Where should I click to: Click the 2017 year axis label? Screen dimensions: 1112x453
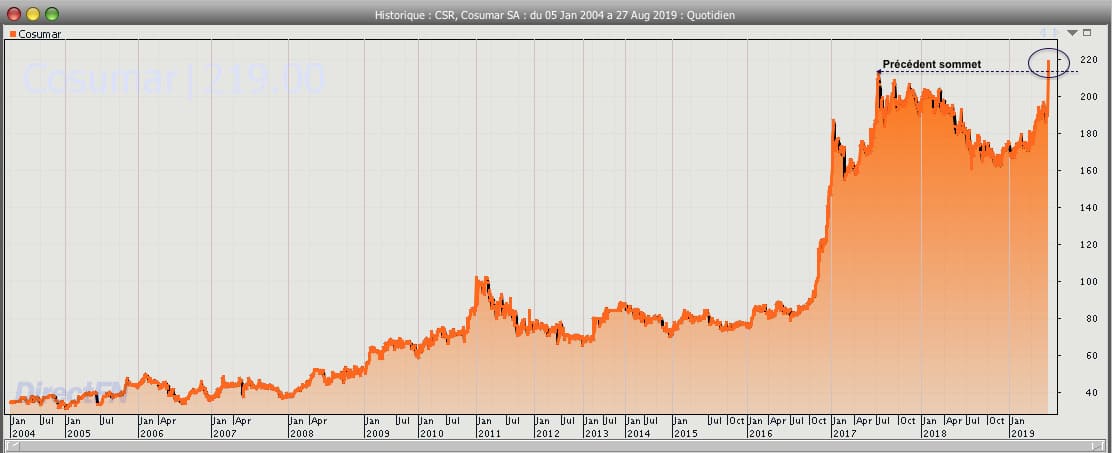coord(845,432)
